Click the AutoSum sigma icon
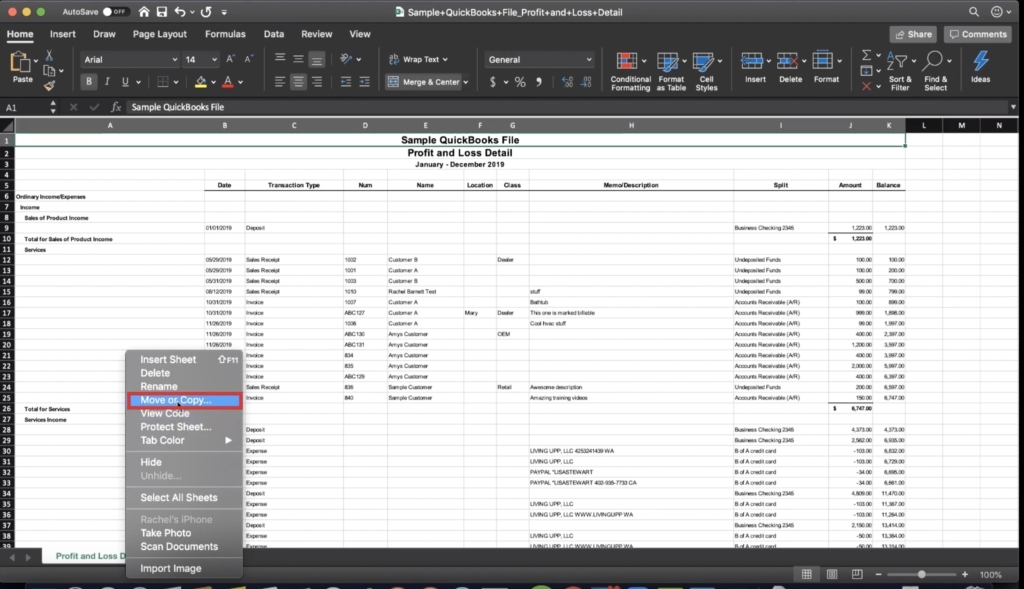The width and height of the screenshot is (1024, 589). coord(867,56)
